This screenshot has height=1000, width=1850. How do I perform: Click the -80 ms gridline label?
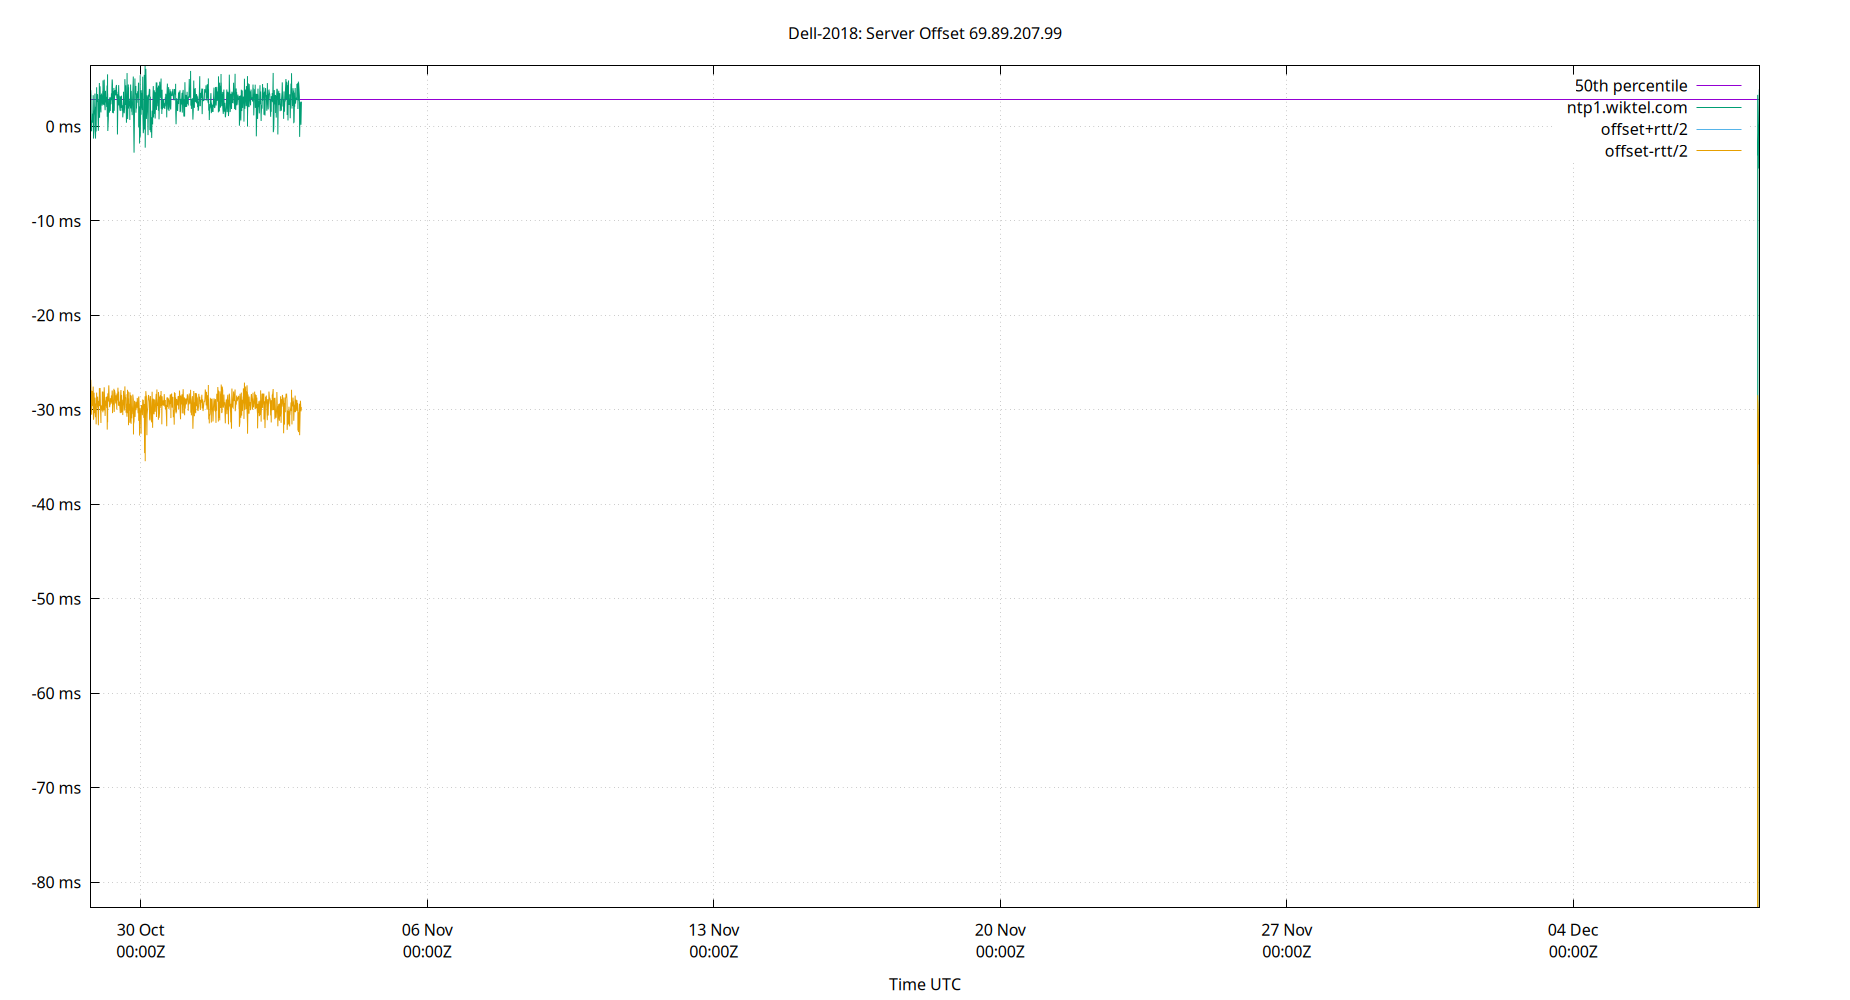click(54, 883)
